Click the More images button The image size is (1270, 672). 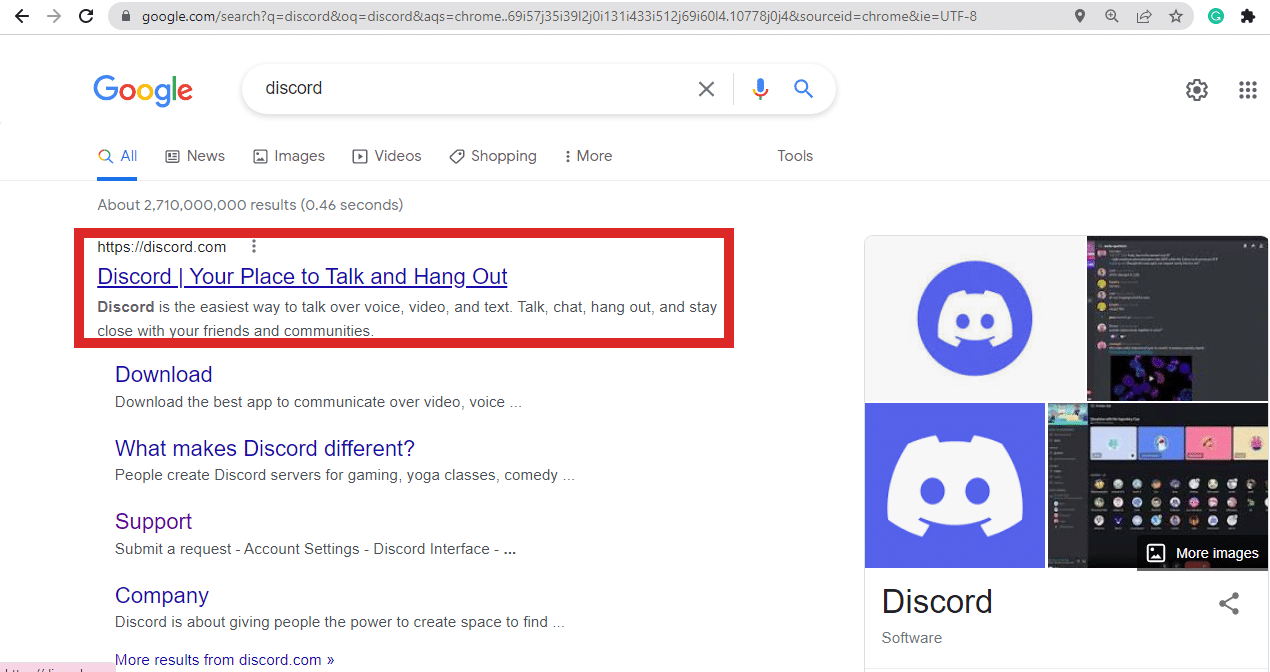[1202, 553]
